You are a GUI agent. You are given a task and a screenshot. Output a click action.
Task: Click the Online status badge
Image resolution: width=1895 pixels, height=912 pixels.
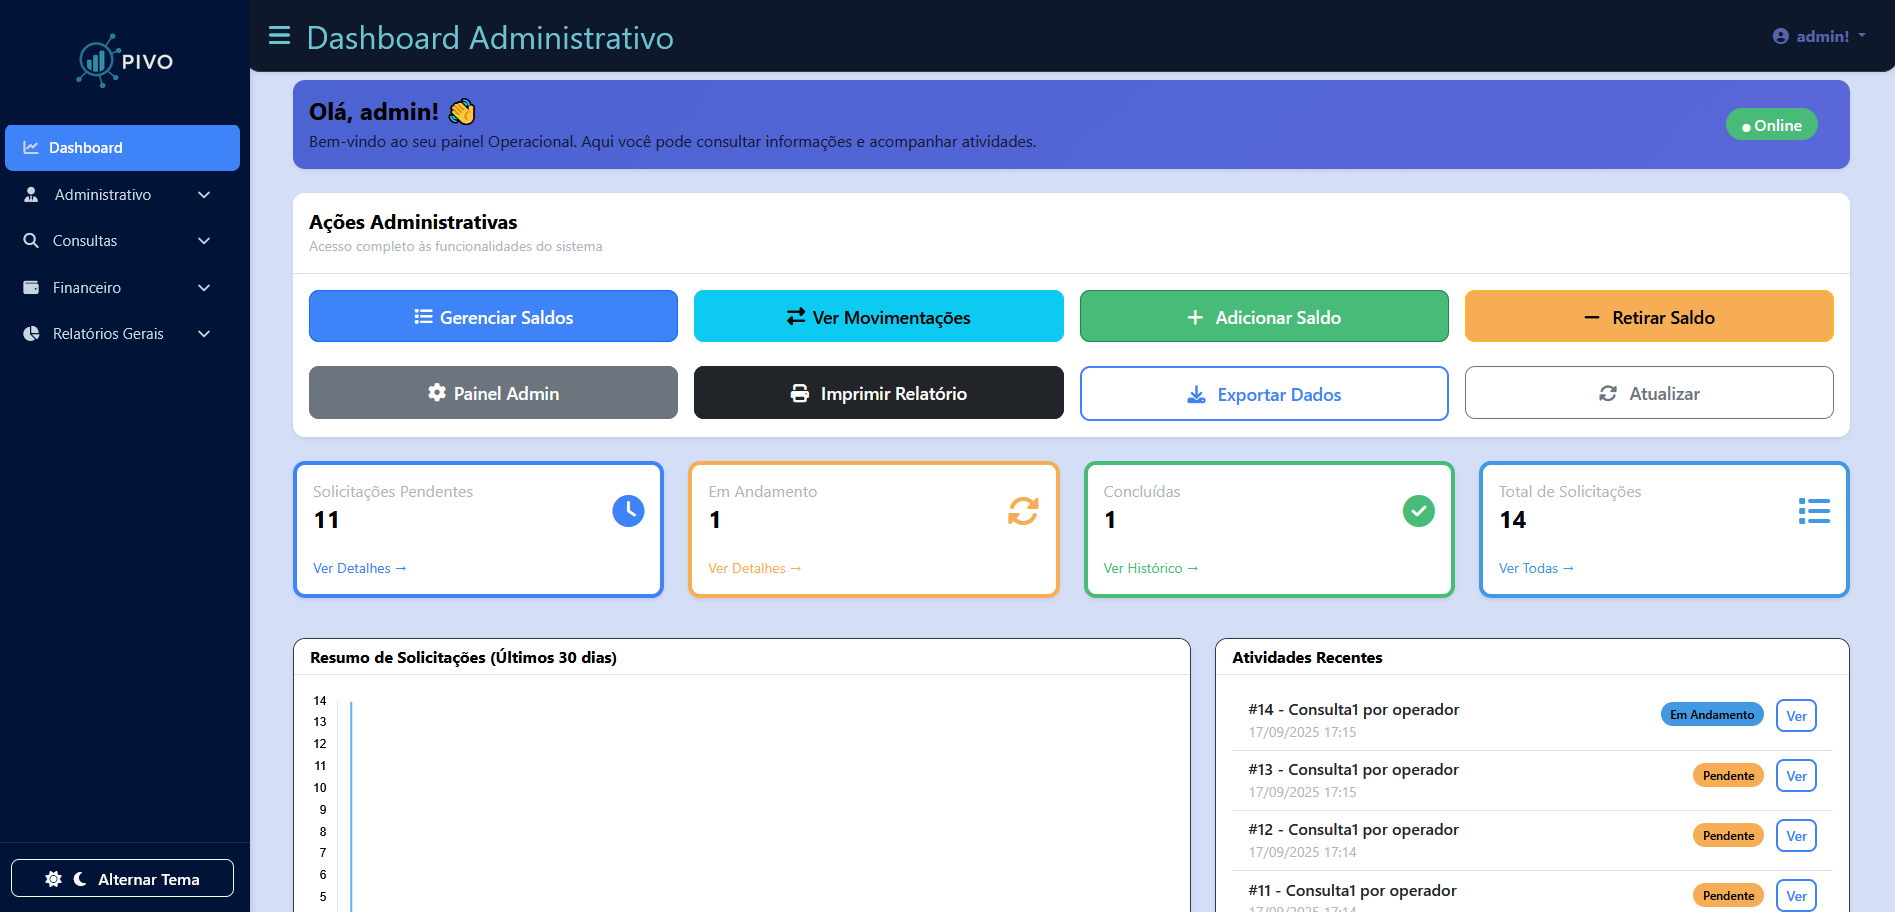[x=1771, y=125]
